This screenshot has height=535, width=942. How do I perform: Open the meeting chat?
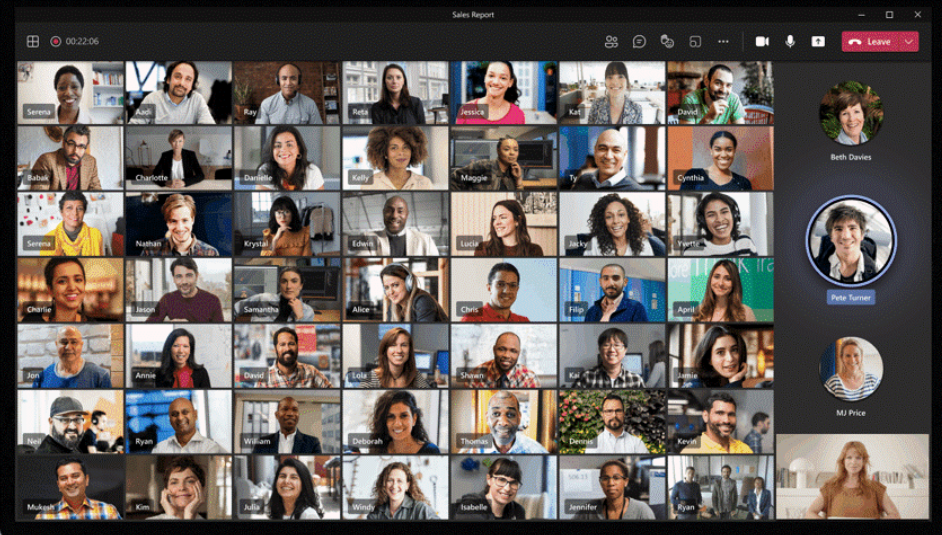pos(639,41)
